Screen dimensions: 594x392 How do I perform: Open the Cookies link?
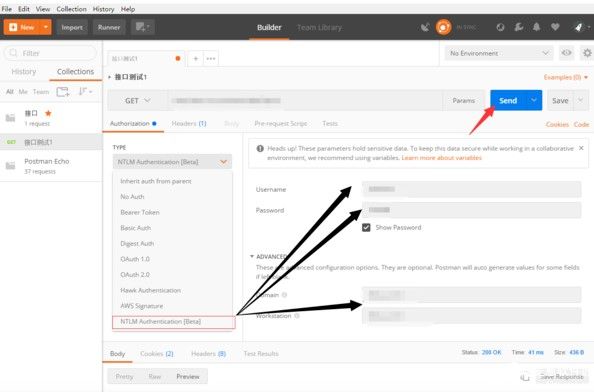point(557,124)
